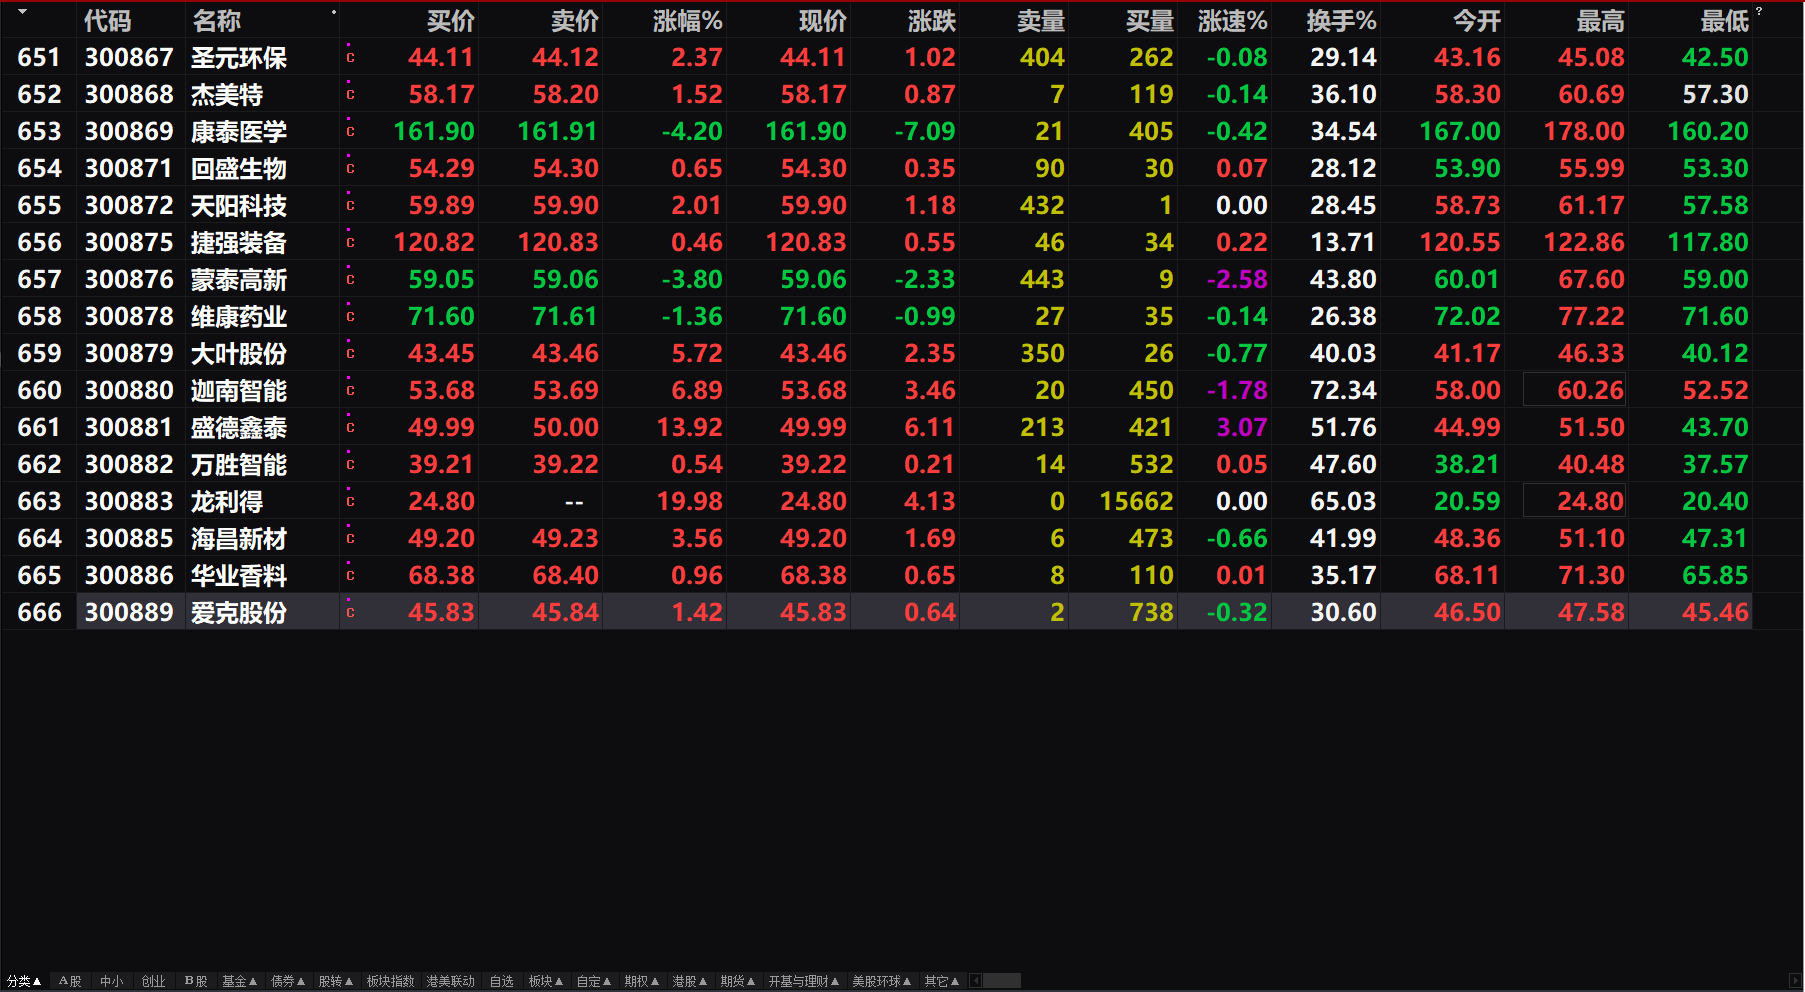Expand the 其它 menu
This screenshot has height=992, width=1805.
(942, 981)
